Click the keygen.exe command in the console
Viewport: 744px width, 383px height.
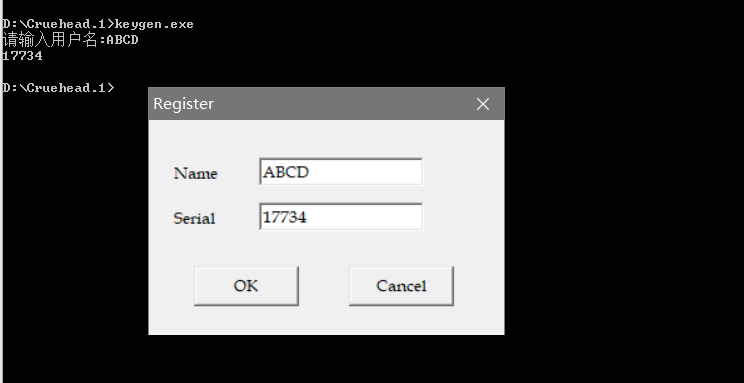click(154, 24)
